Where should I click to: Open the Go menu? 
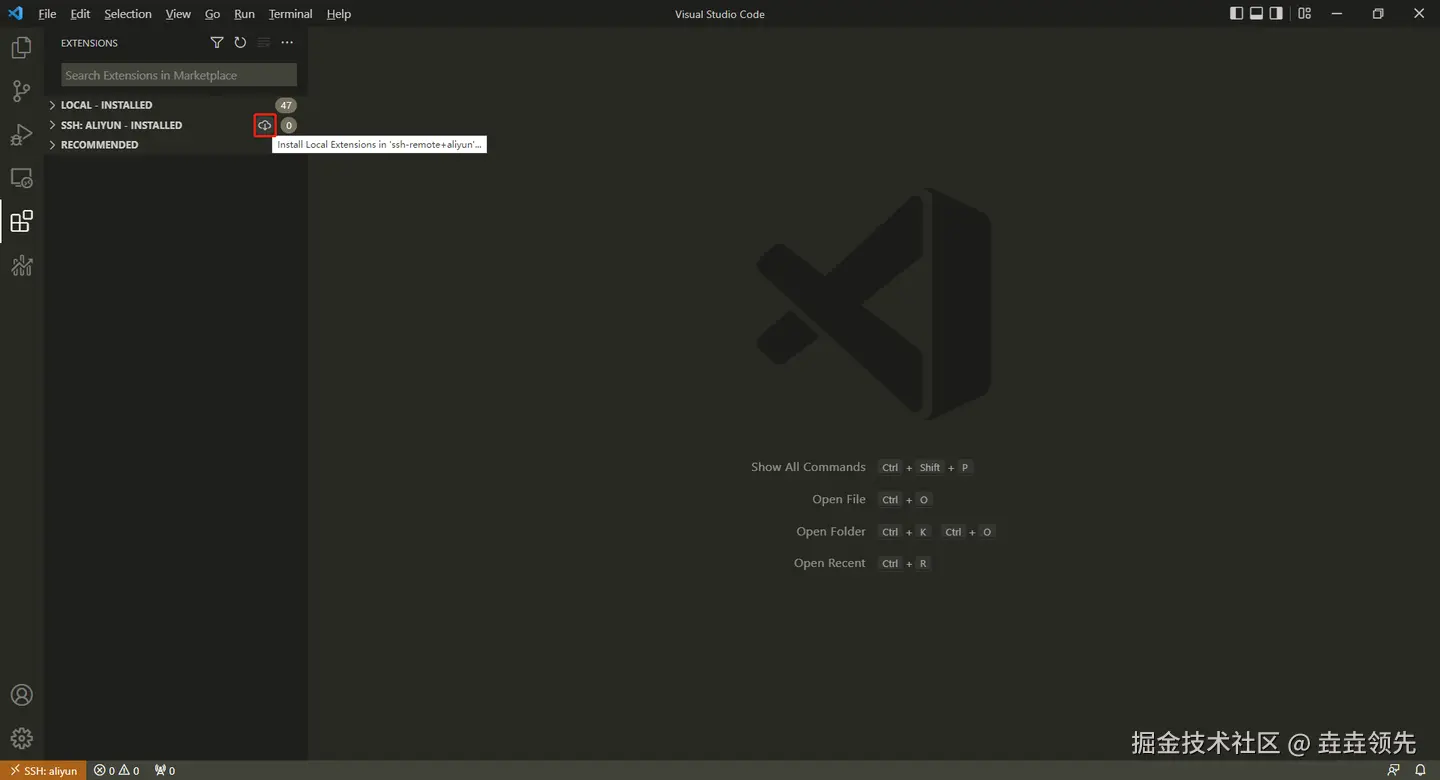tap(212, 14)
